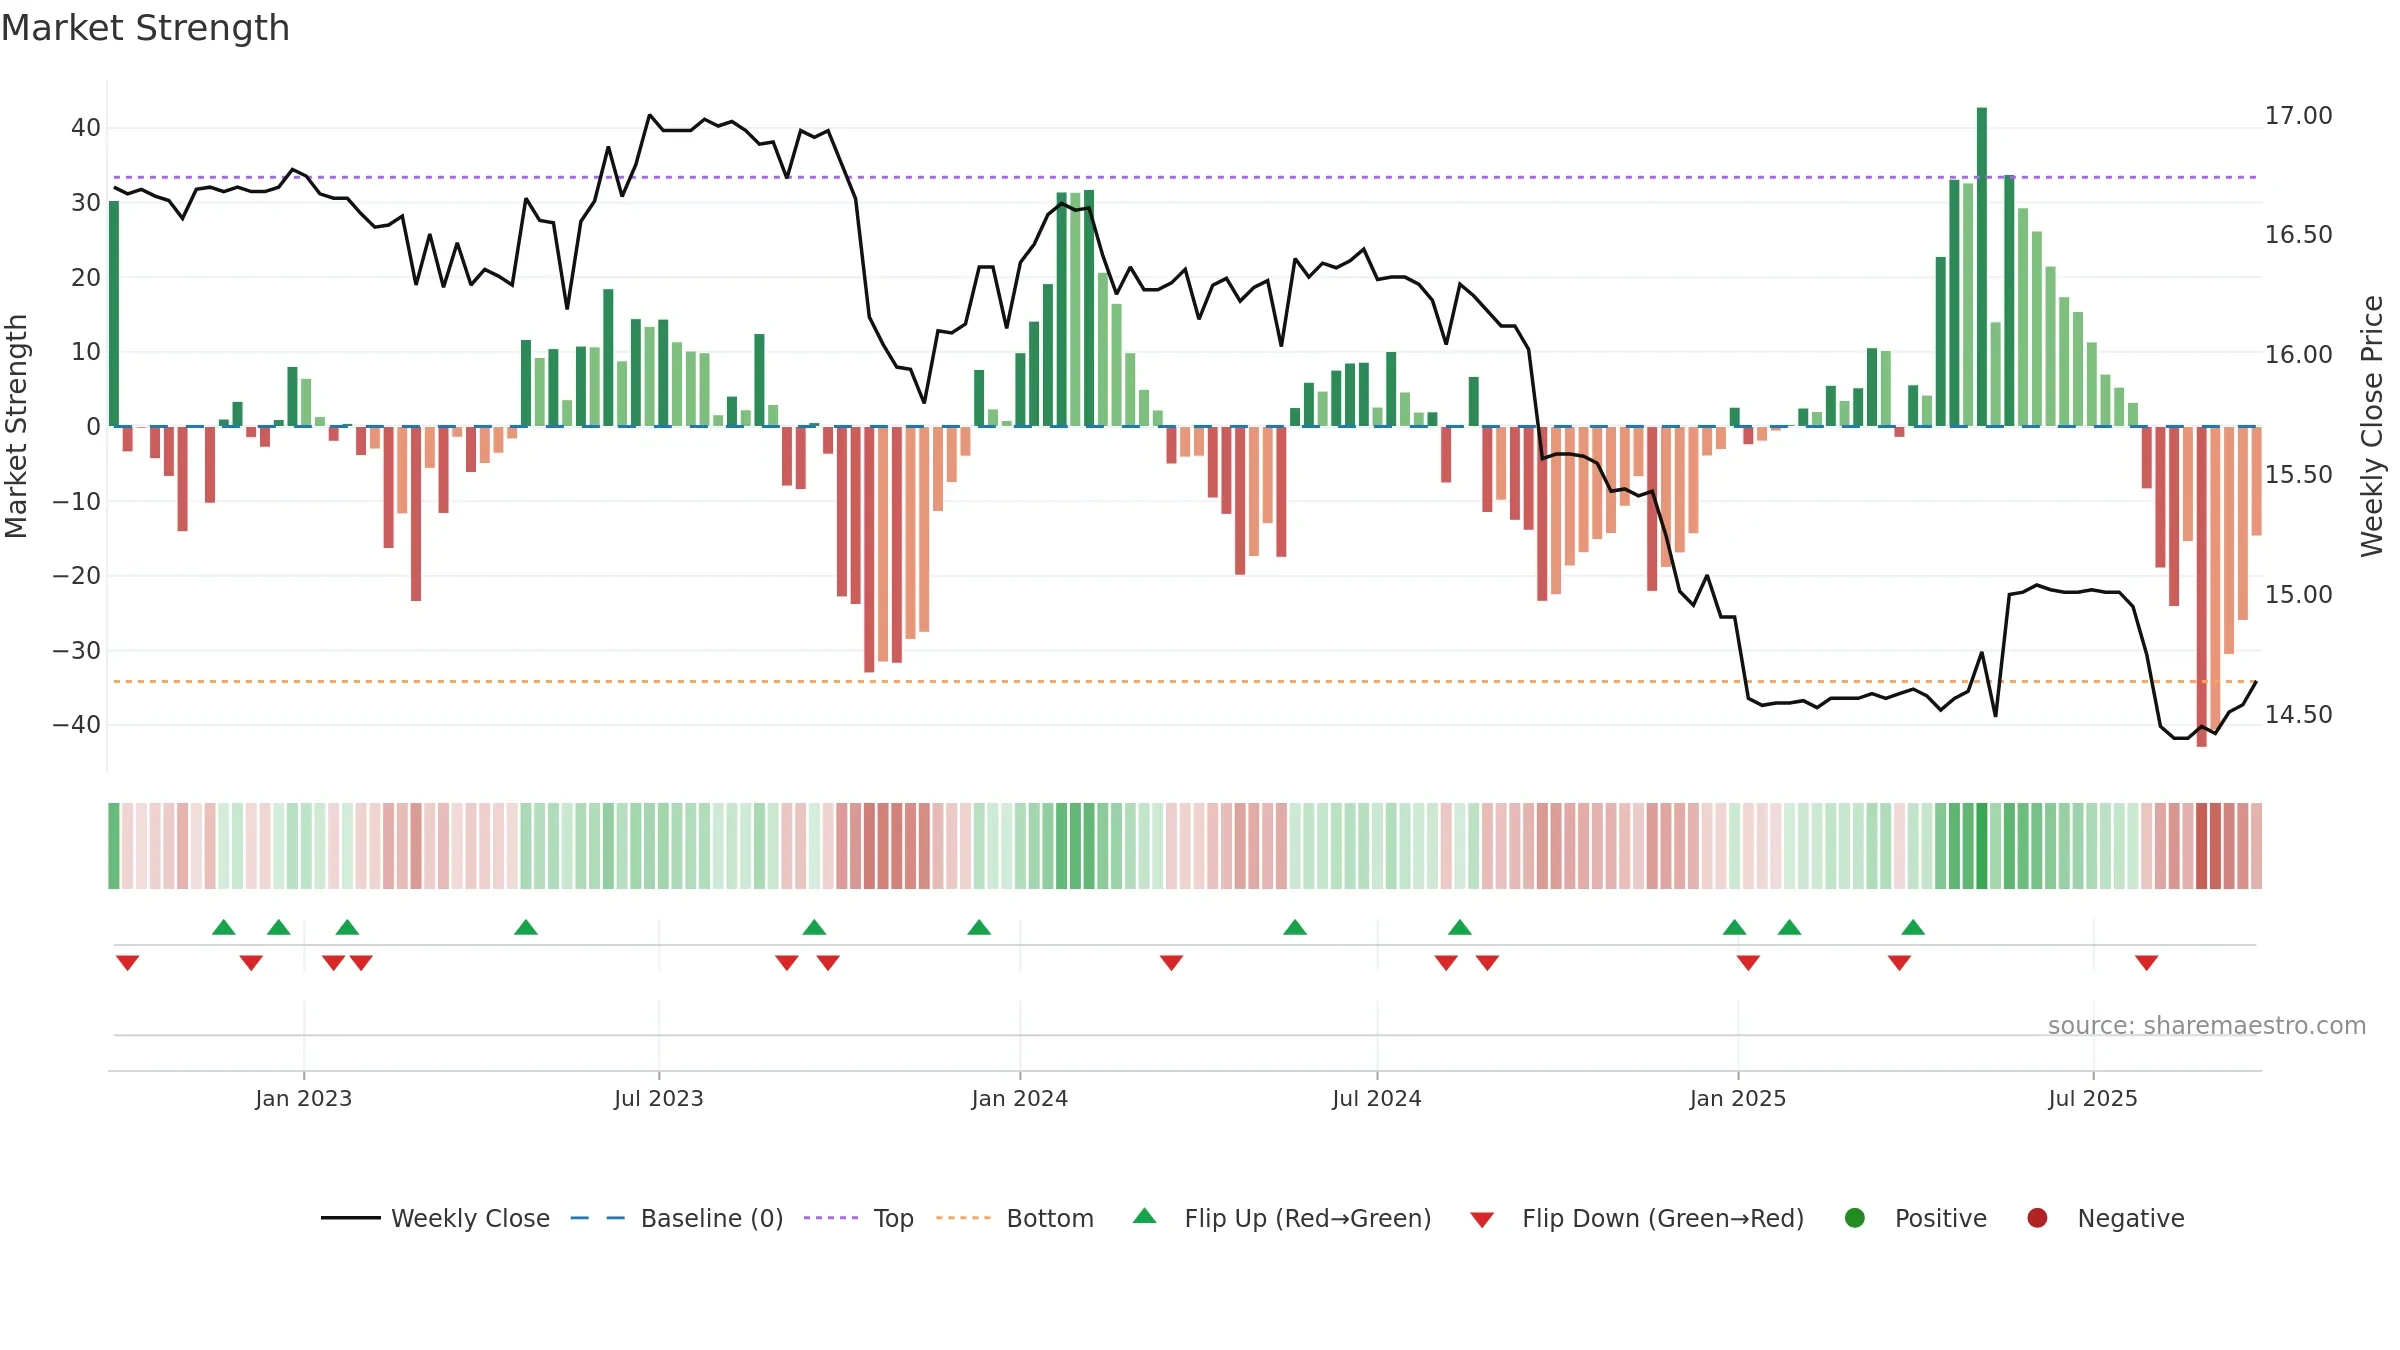The height and width of the screenshot is (1350, 2400).
Task: Click the Jul 2024 x-axis label
Action: pos(1377,1099)
